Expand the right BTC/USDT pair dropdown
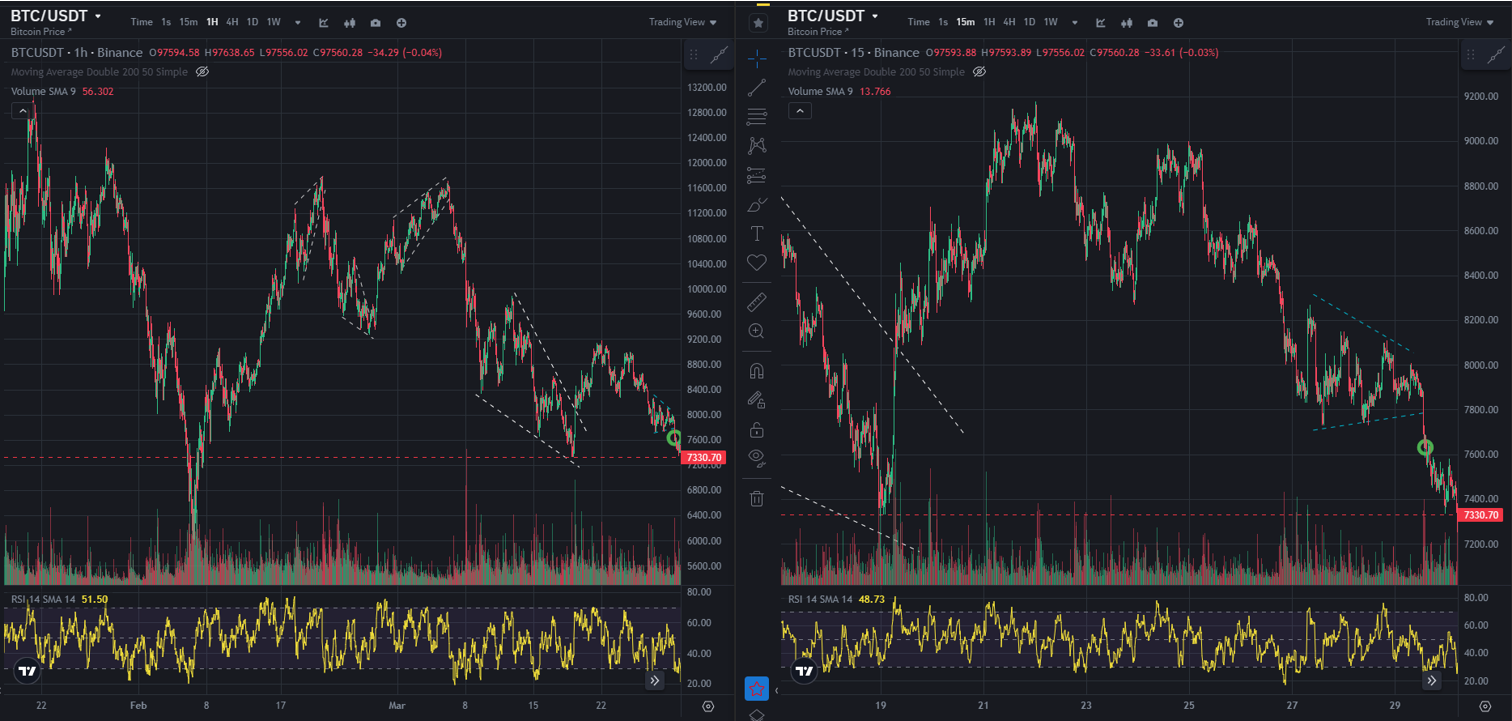The width and height of the screenshot is (1512, 721). (875, 17)
